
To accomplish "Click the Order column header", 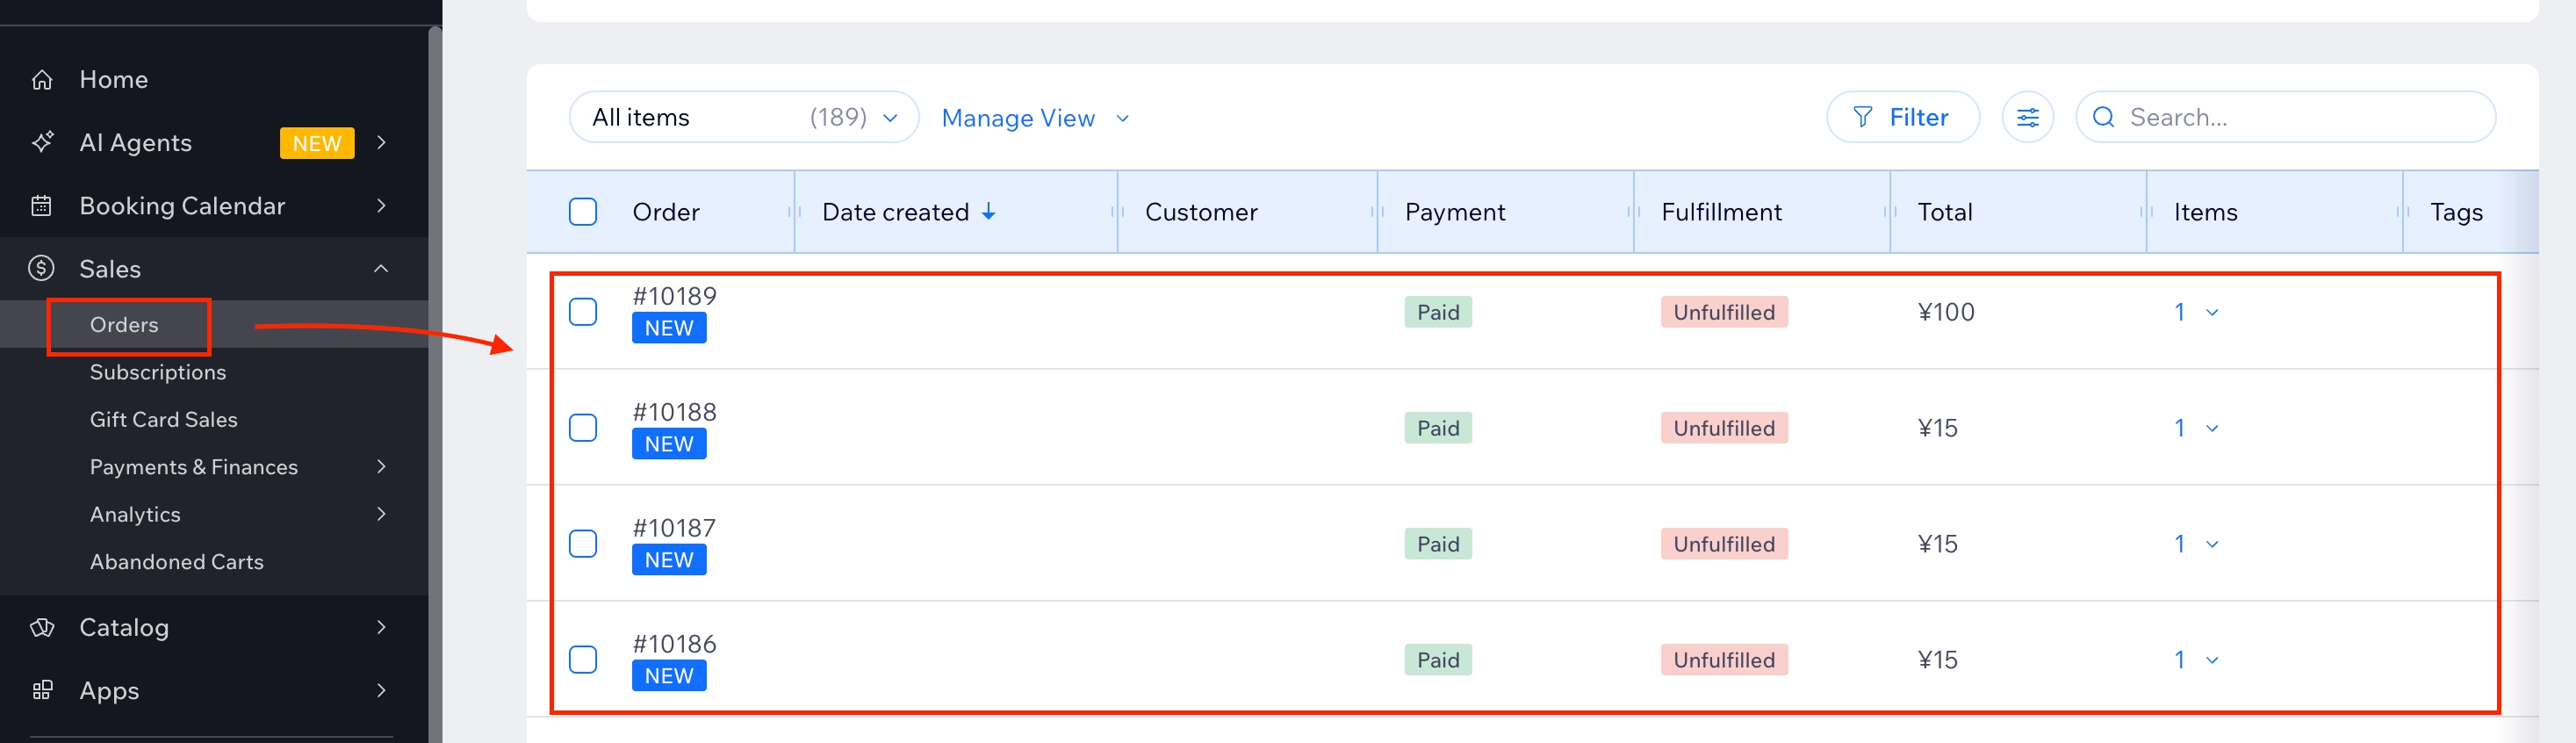I will pos(666,212).
